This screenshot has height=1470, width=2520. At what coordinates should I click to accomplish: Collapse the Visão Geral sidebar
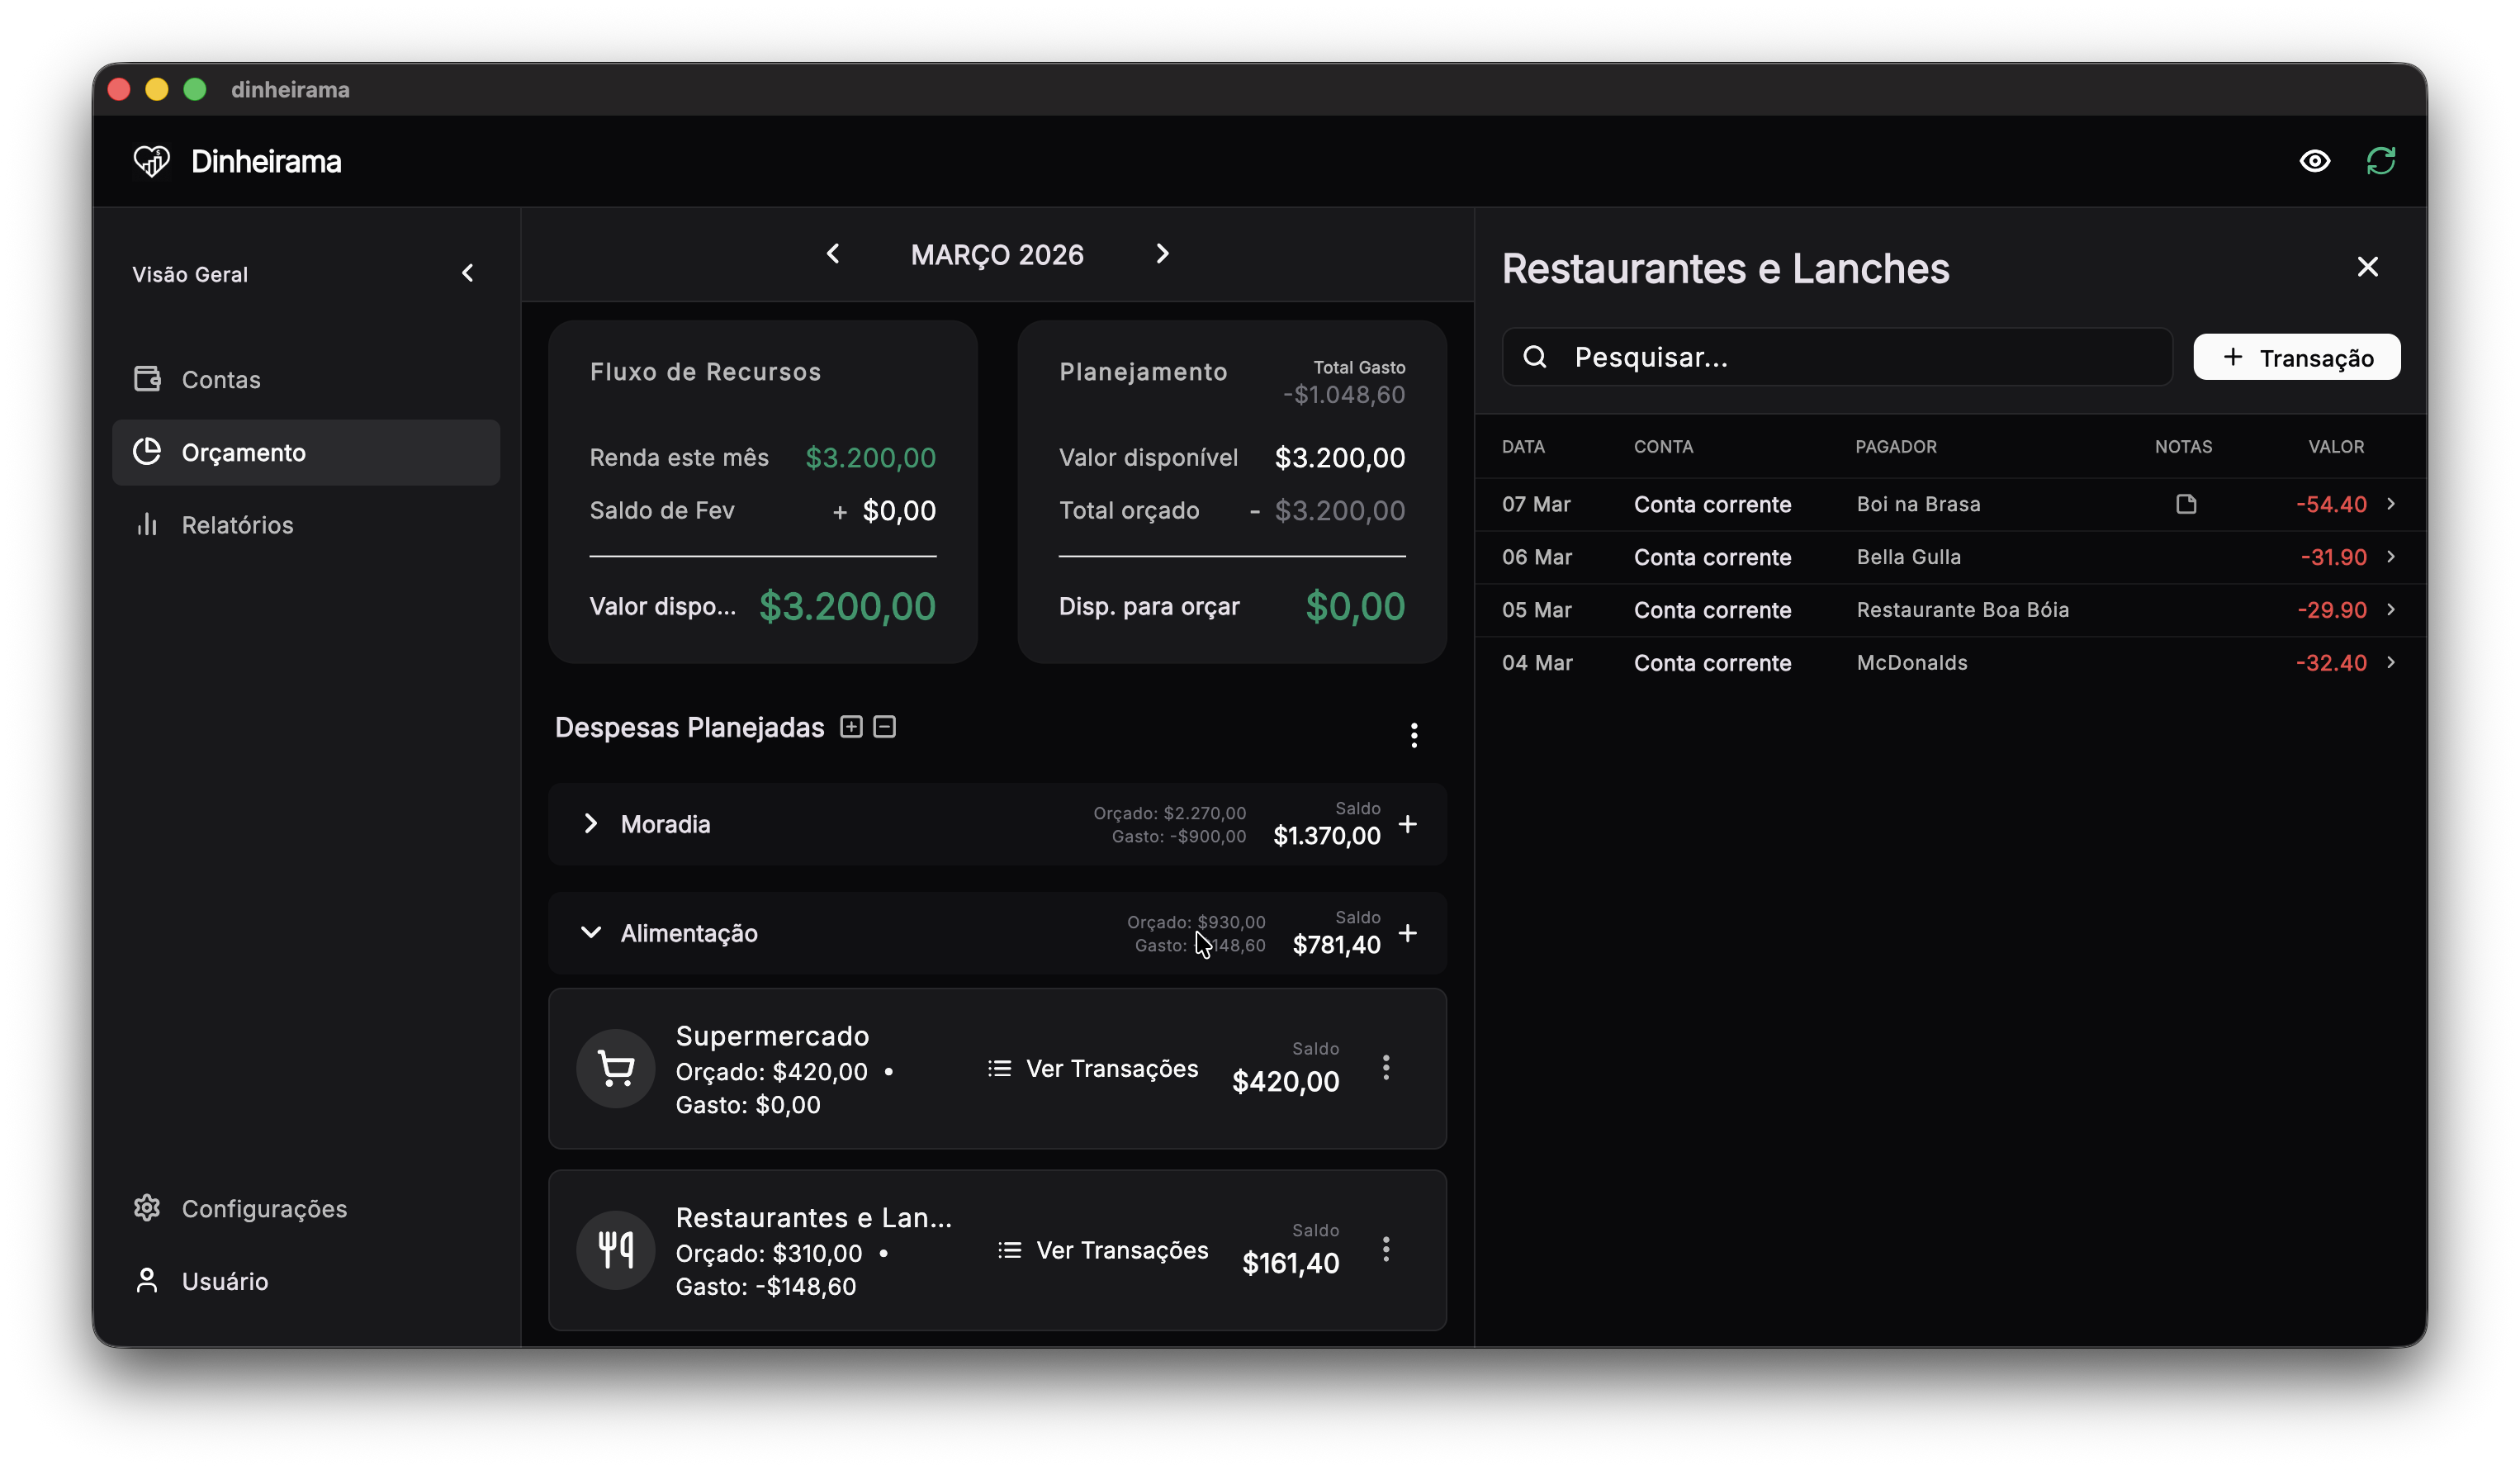pos(467,272)
